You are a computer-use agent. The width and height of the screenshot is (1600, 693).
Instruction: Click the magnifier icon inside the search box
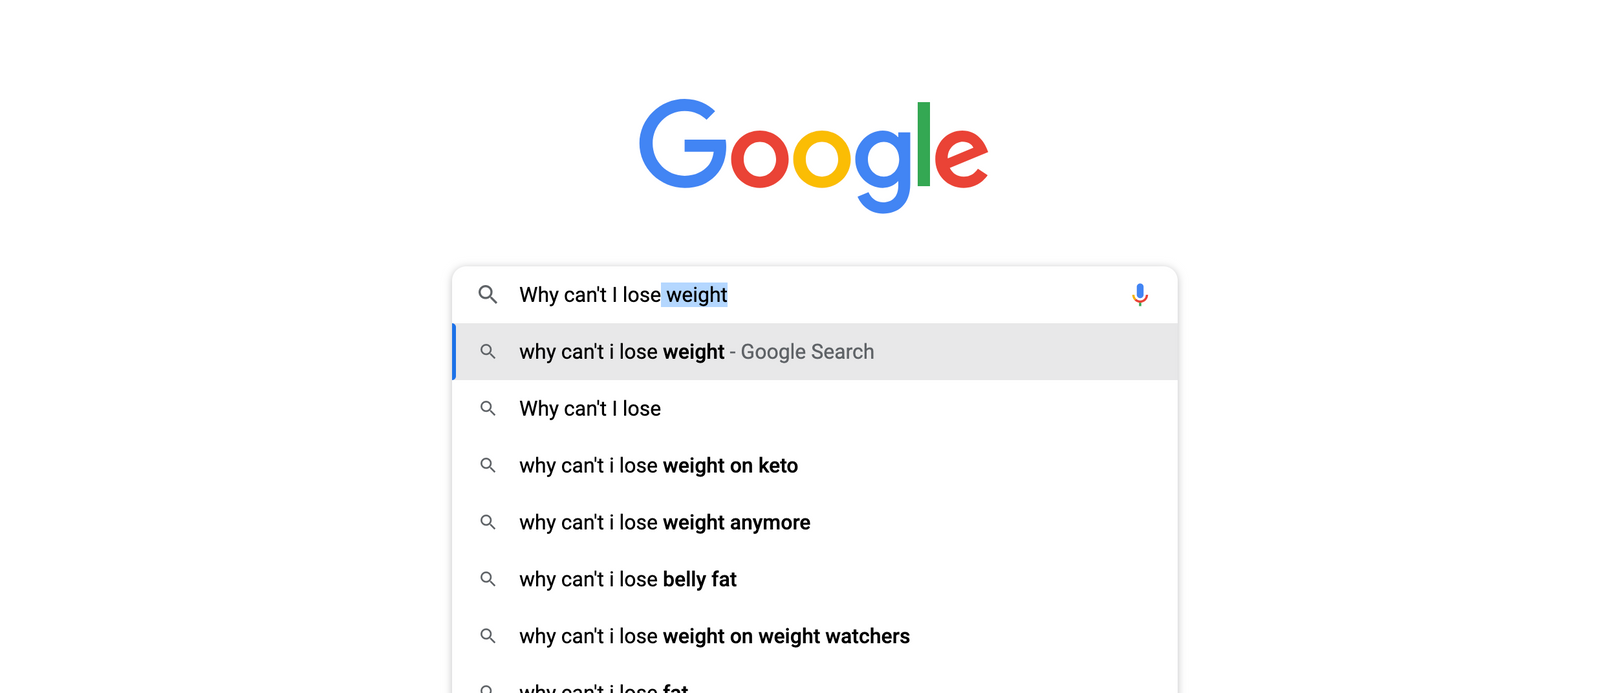488,295
